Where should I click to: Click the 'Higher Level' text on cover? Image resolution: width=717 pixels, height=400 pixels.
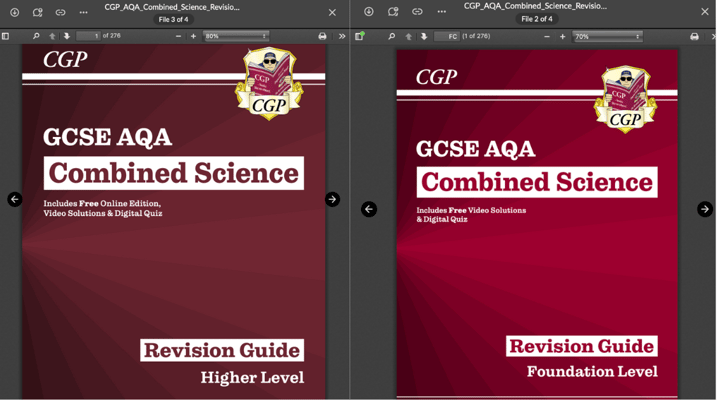(252, 378)
